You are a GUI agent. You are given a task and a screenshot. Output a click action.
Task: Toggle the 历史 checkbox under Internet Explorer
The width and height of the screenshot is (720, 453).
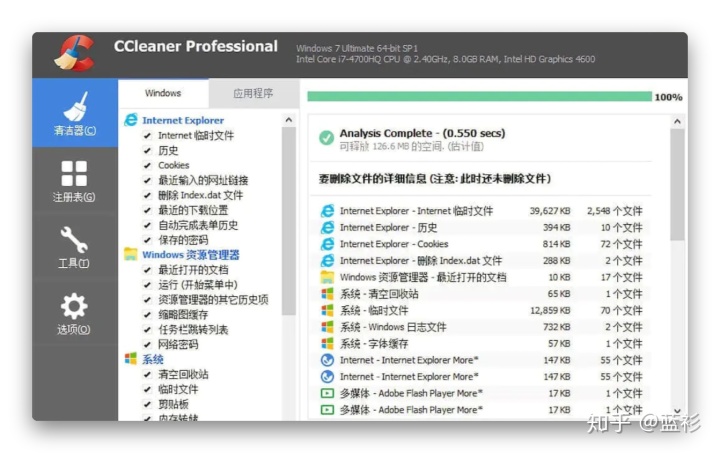(147, 150)
